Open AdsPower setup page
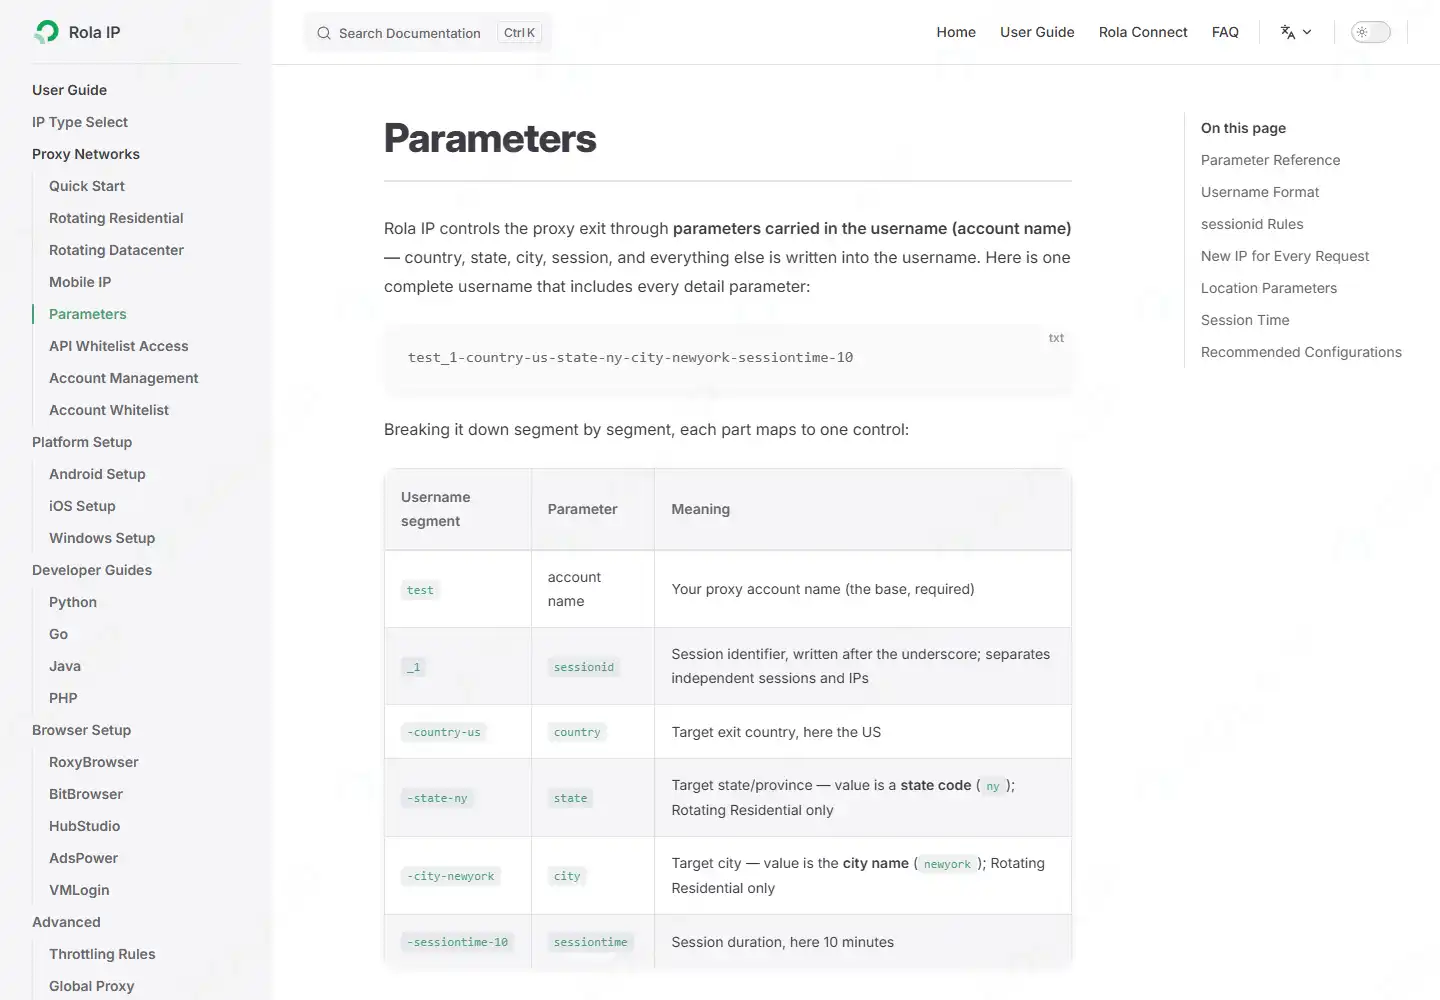 (x=84, y=858)
